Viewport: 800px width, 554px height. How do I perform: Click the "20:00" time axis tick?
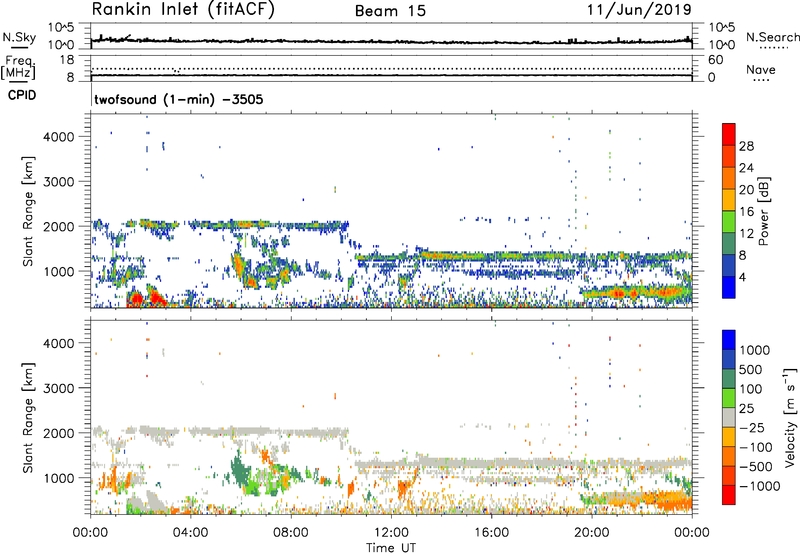[591, 533]
